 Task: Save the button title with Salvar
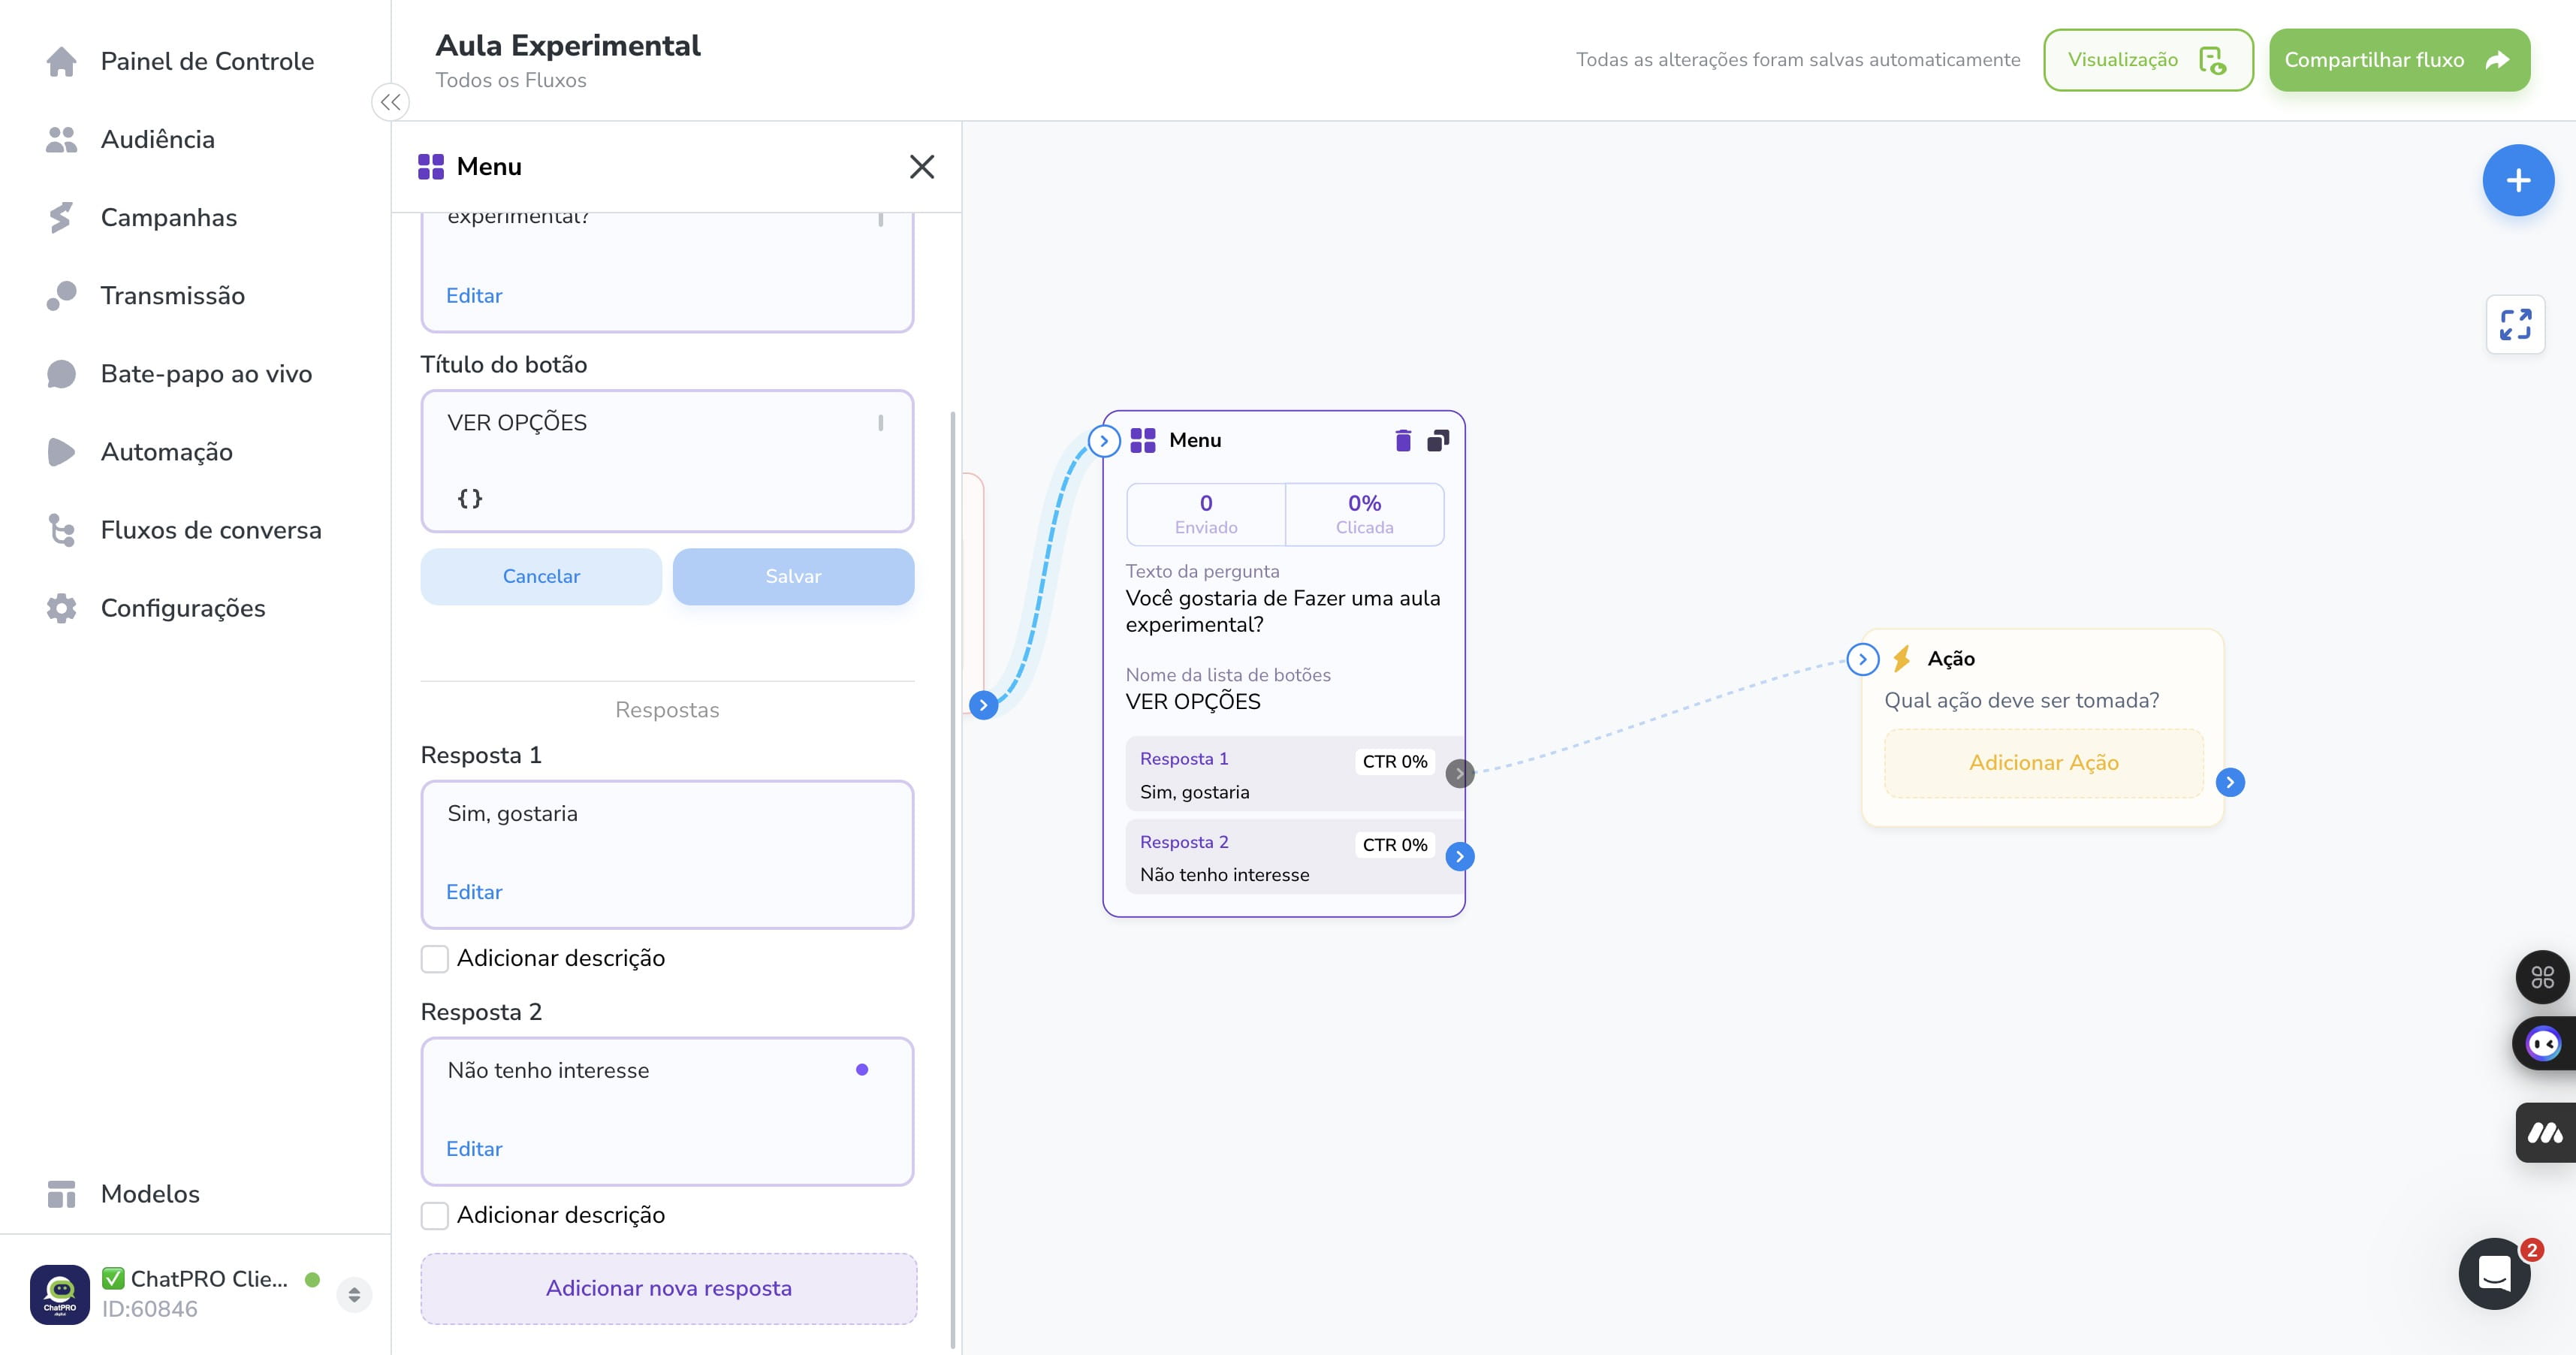tap(793, 576)
